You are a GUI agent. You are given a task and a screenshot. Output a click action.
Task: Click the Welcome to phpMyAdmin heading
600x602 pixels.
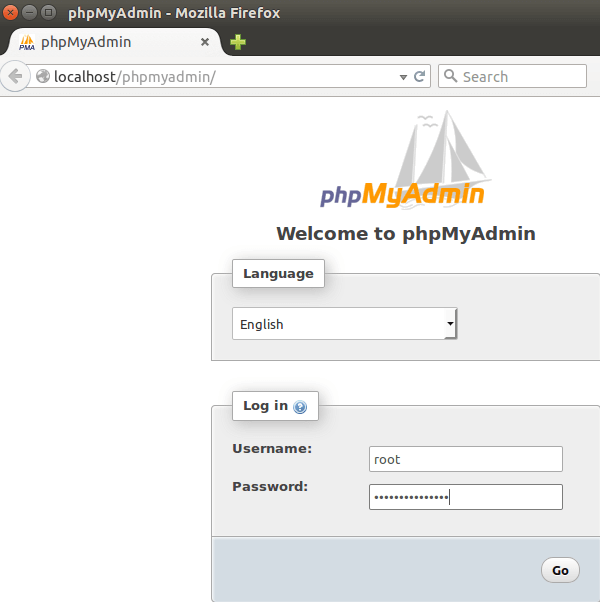point(406,233)
